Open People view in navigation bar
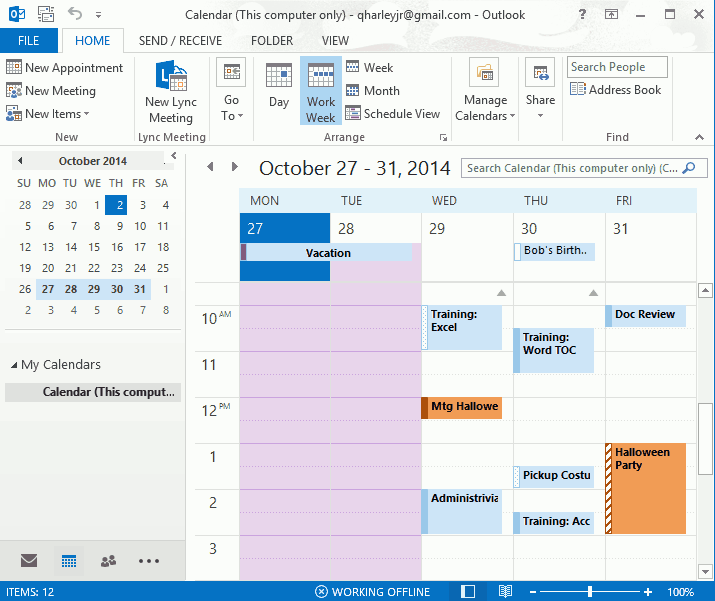 click(109, 561)
